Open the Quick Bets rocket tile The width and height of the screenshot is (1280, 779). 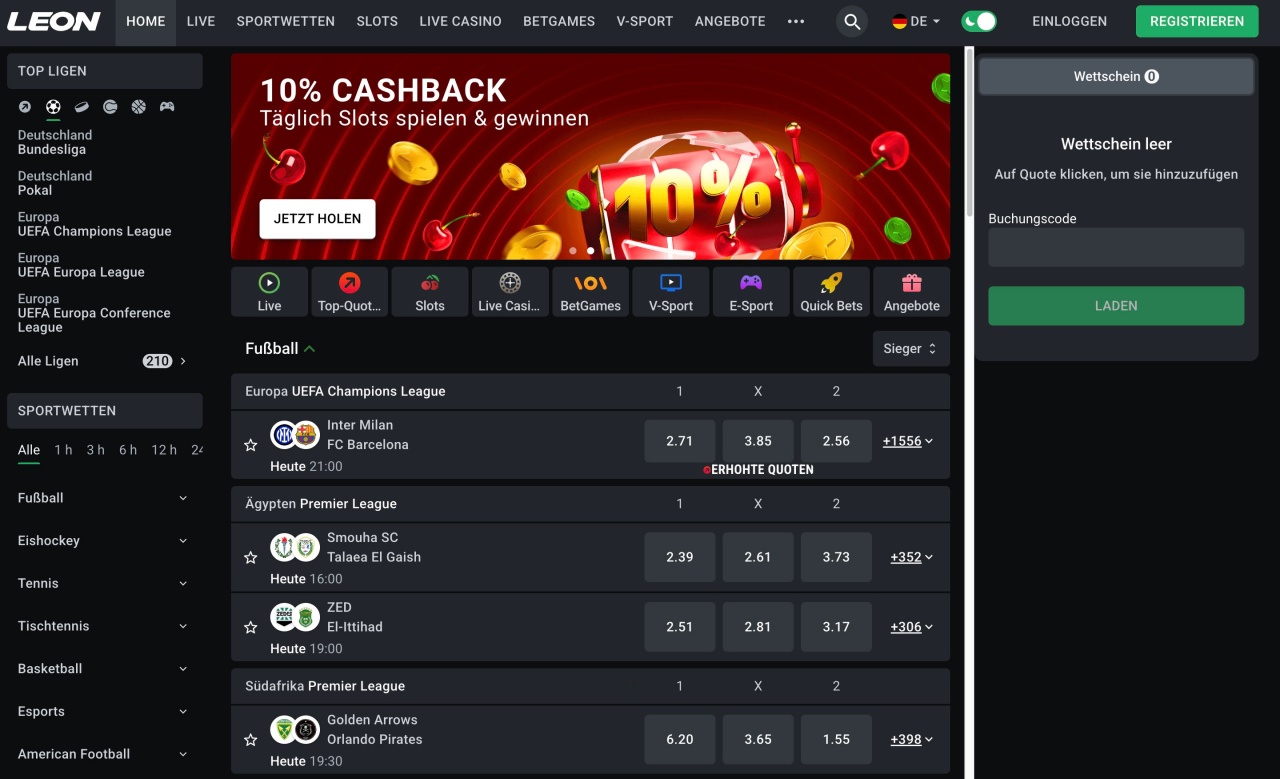coord(831,292)
